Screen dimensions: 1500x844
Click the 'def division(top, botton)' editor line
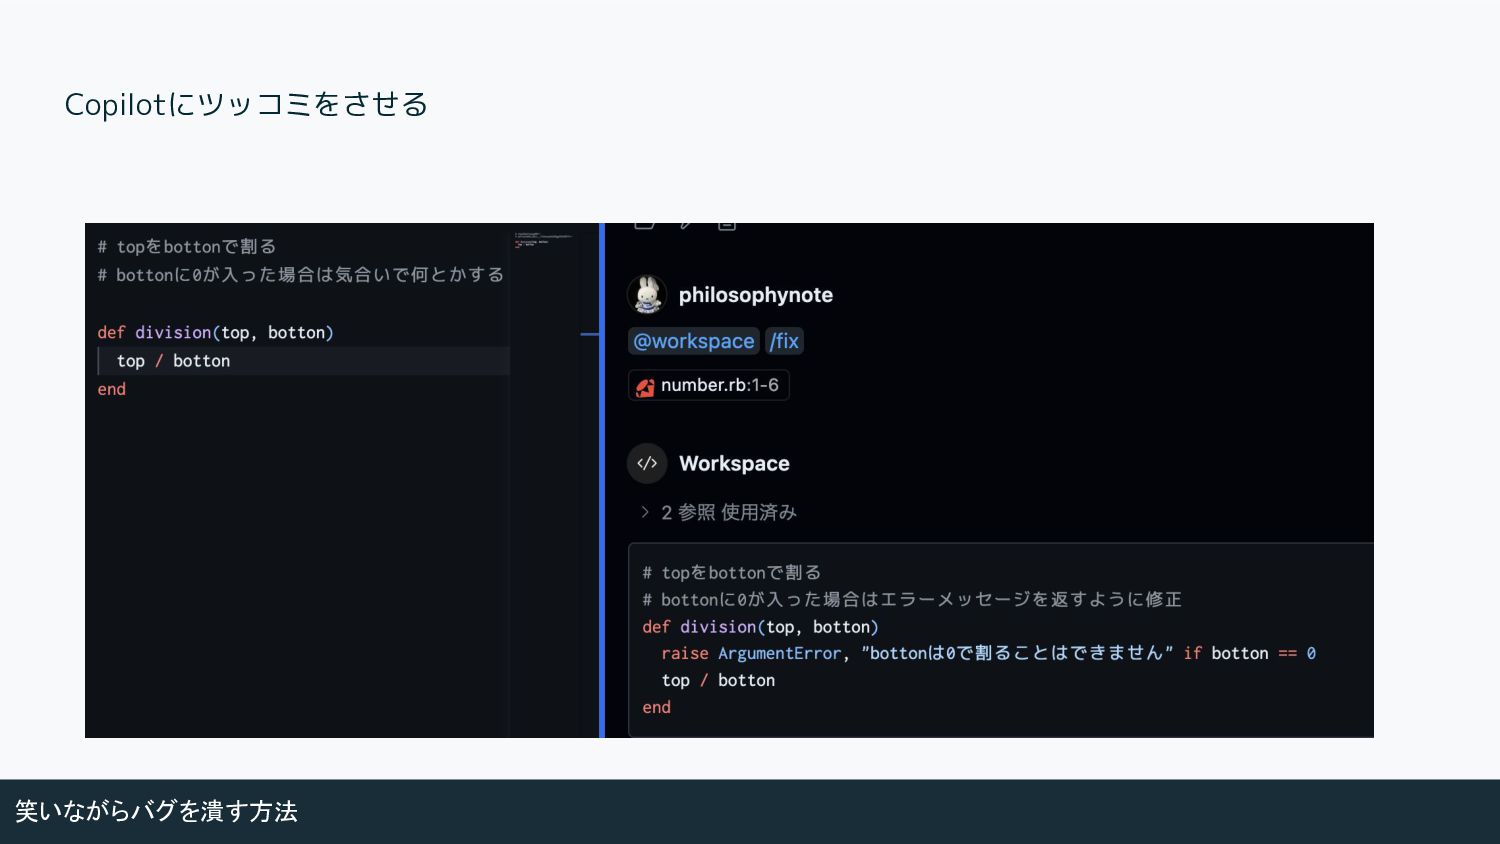click(216, 332)
